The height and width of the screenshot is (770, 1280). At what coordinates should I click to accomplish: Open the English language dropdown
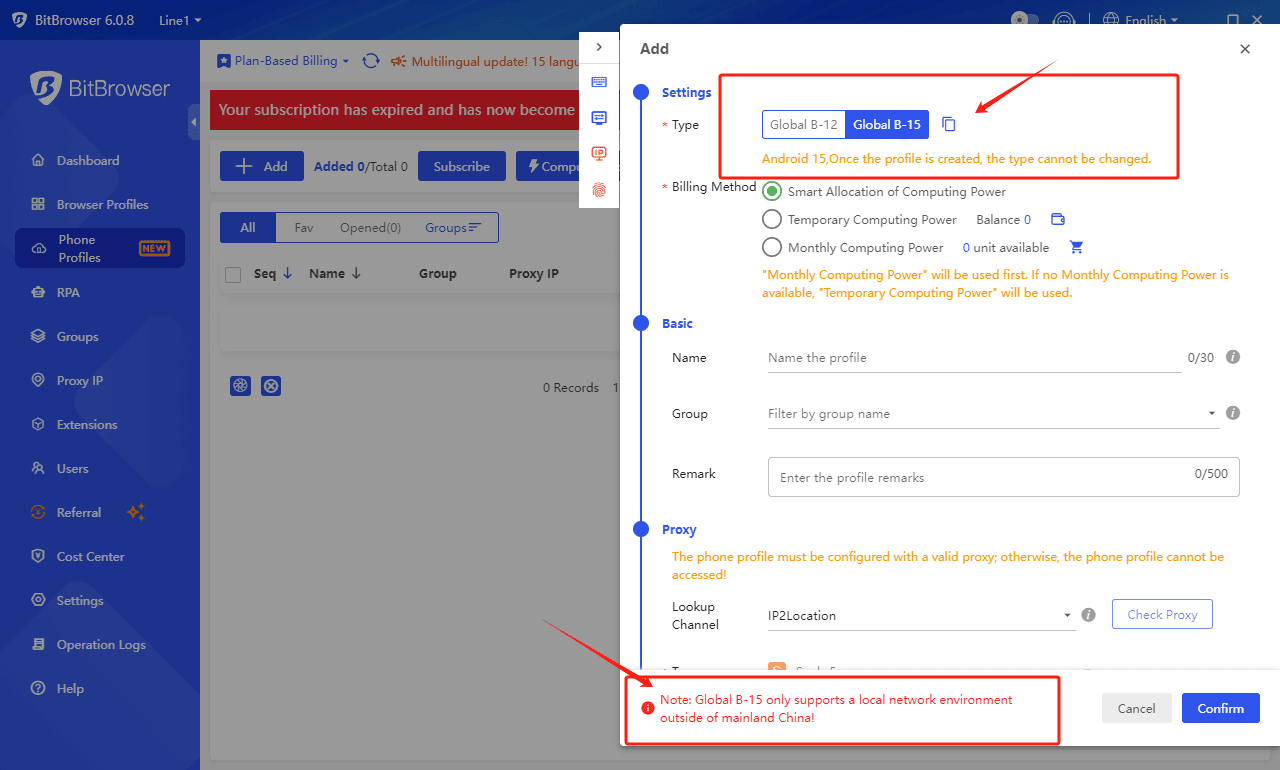[x=1152, y=20]
